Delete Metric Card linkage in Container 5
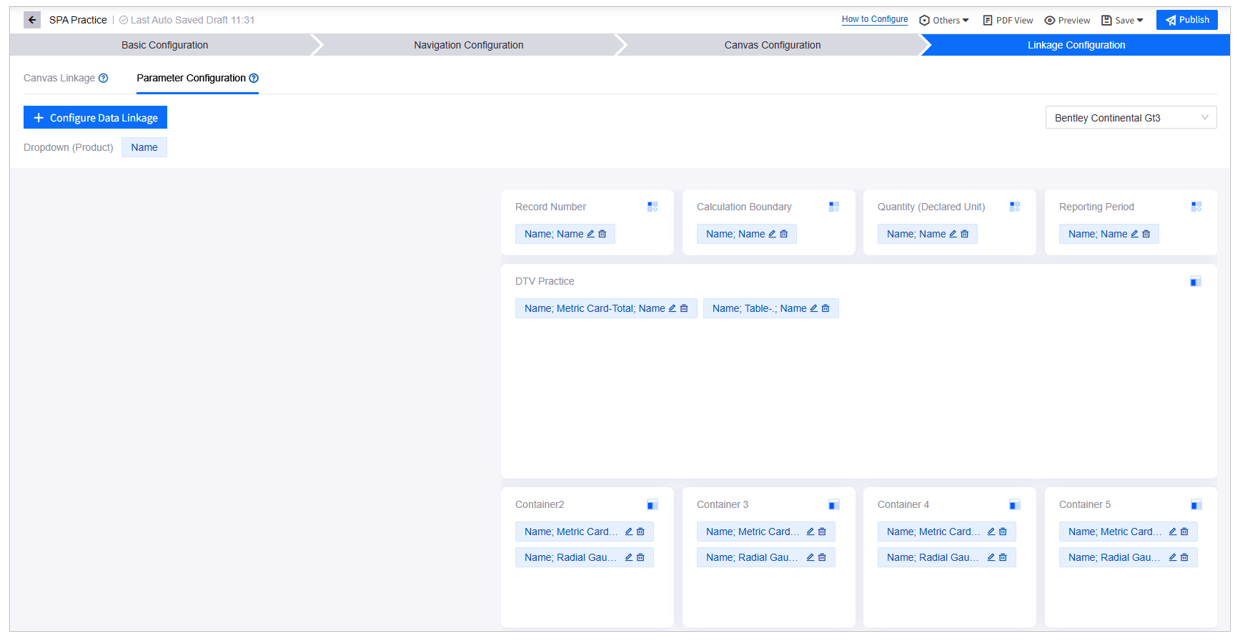The width and height of the screenshot is (1240, 640). (1185, 532)
